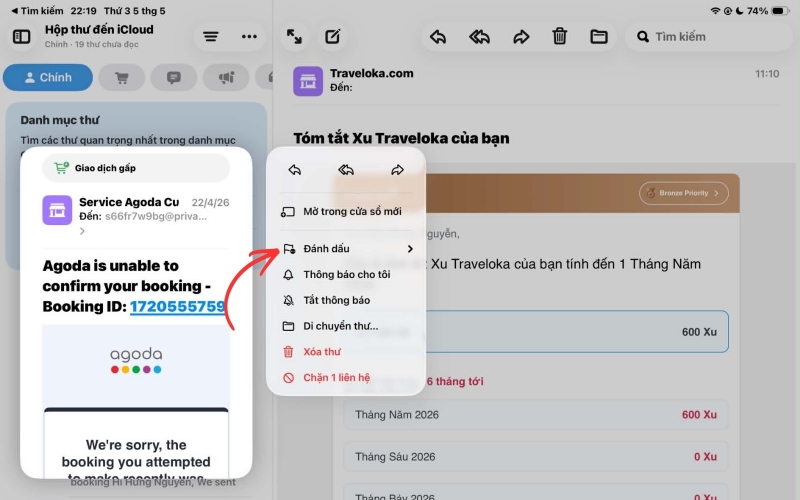
Task: Go back via Tìm kiếm status bar link
Action: click(37, 11)
